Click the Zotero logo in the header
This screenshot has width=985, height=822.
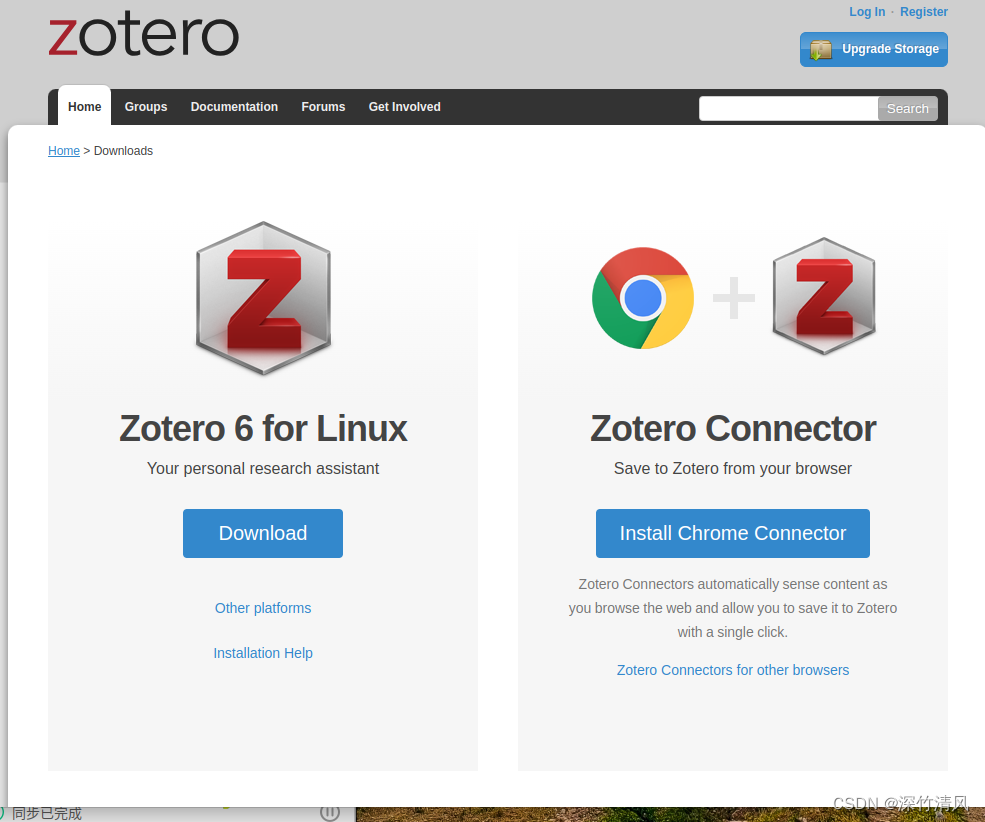tap(143, 34)
